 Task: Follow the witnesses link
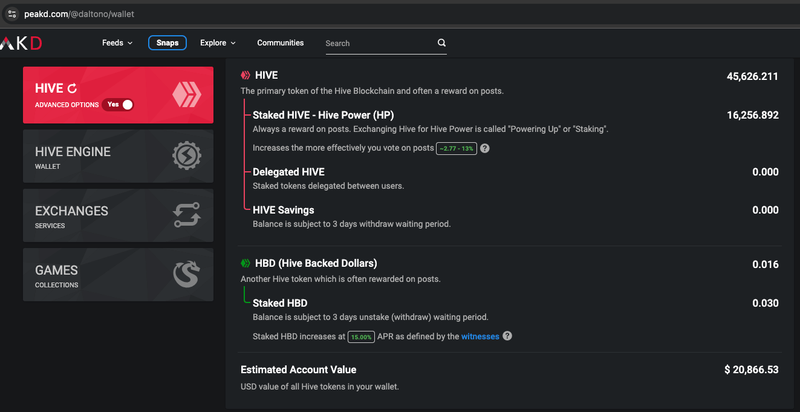tap(479, 336)
